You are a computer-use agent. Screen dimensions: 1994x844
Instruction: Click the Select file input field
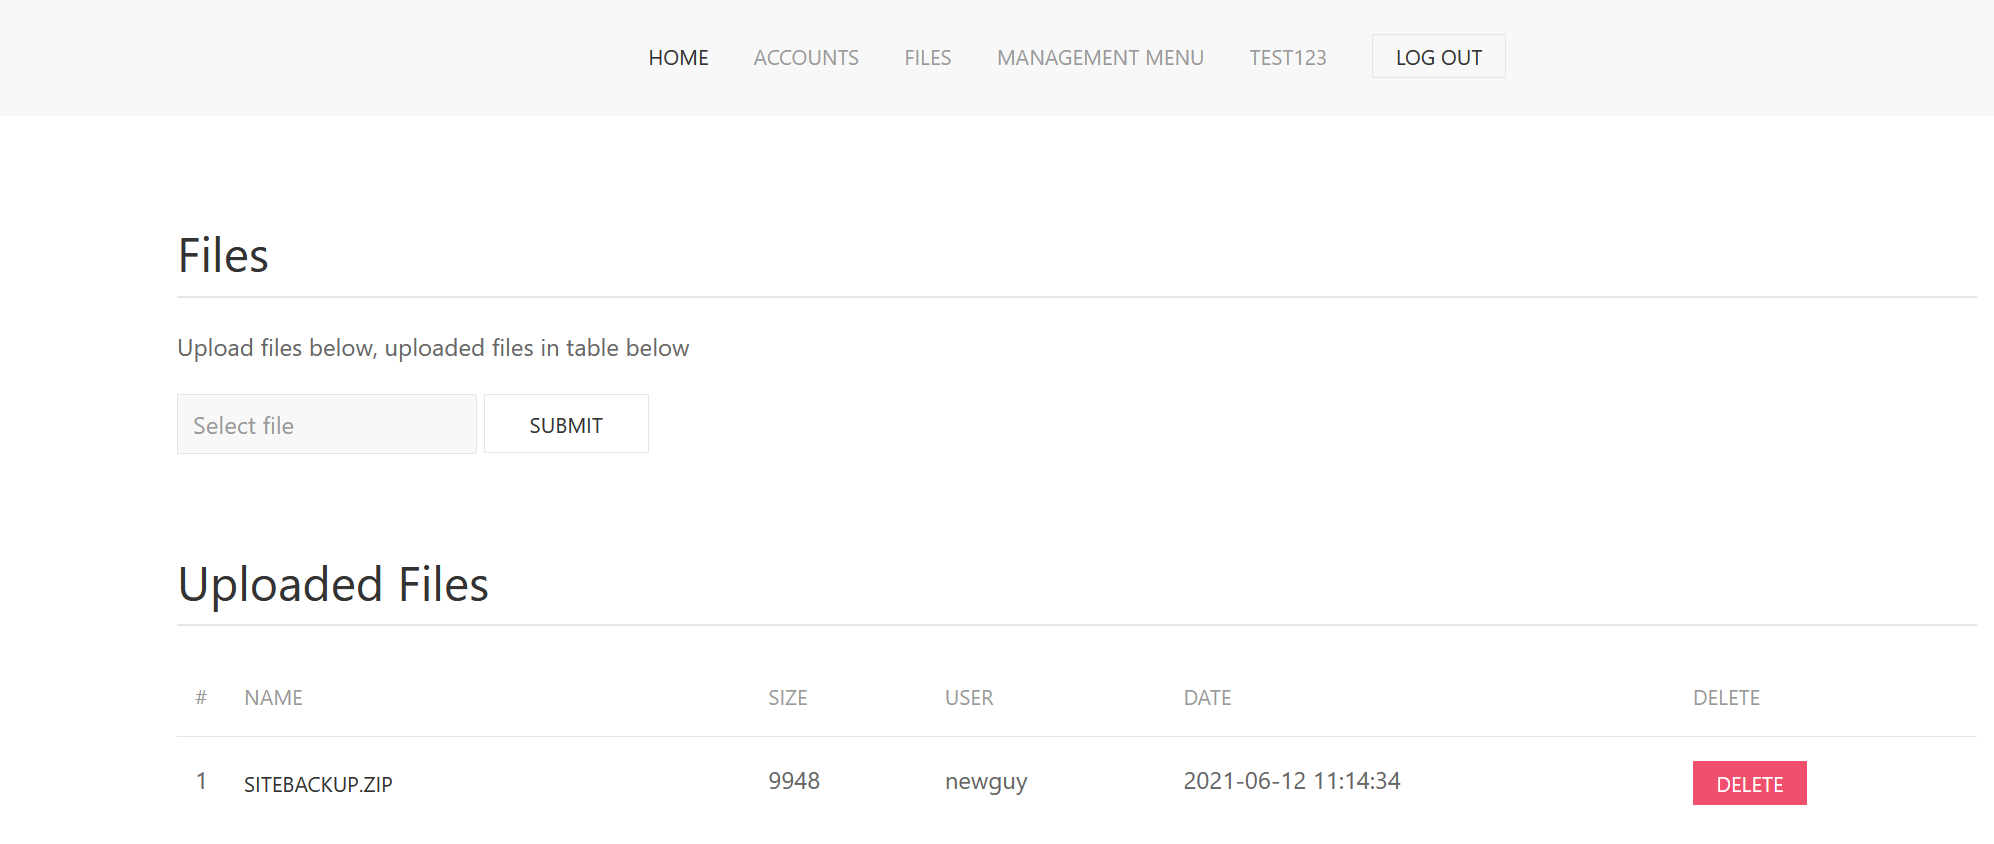327,424
